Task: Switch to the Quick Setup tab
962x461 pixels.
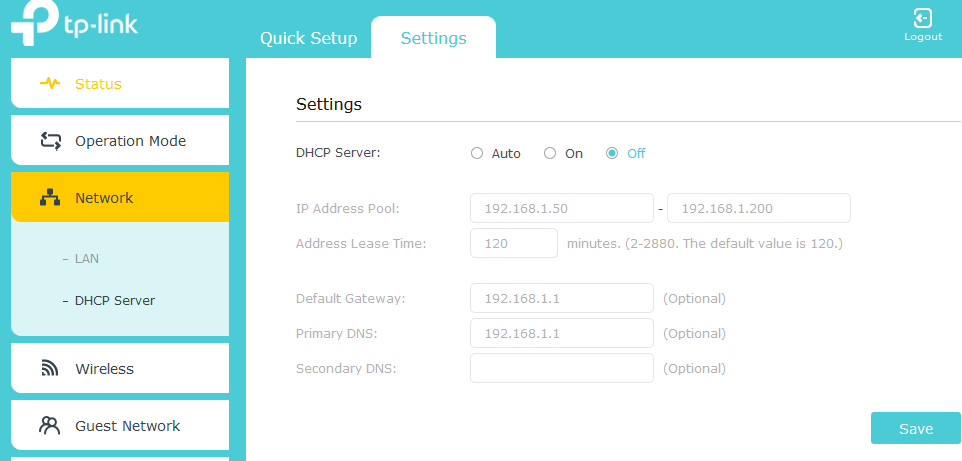Action: (x=309, y=38)
